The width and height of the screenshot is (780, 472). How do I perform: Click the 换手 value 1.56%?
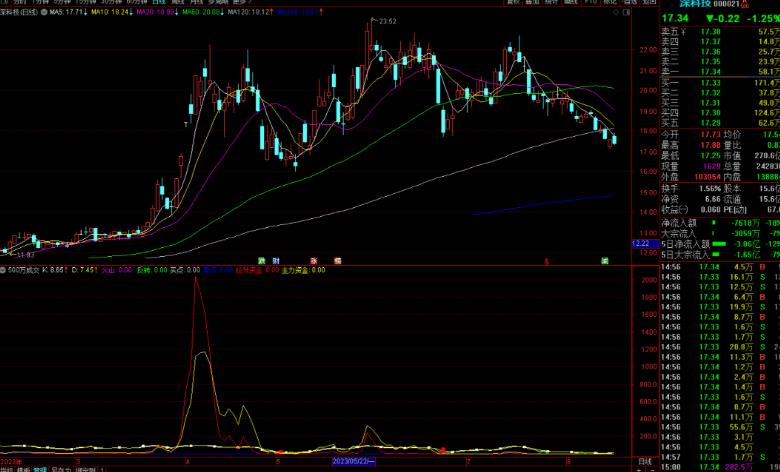710,189
